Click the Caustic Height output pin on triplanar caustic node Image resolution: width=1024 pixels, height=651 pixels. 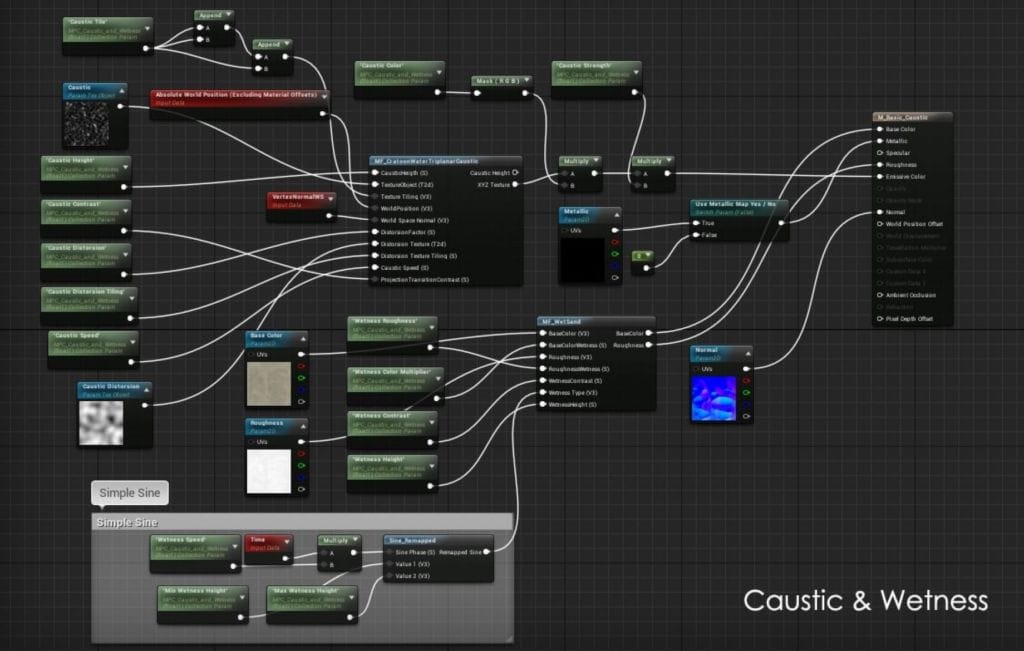[x=515, y=173]
